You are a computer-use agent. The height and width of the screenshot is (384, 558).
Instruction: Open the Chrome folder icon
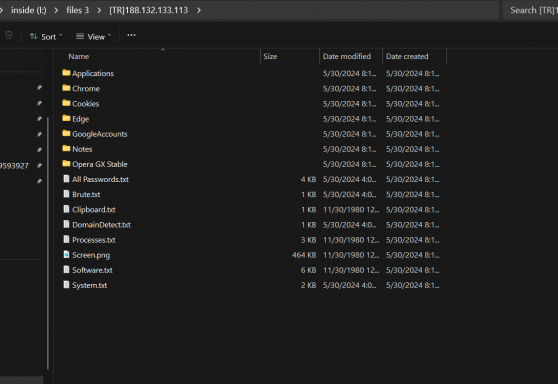click(x=66, y=88)
